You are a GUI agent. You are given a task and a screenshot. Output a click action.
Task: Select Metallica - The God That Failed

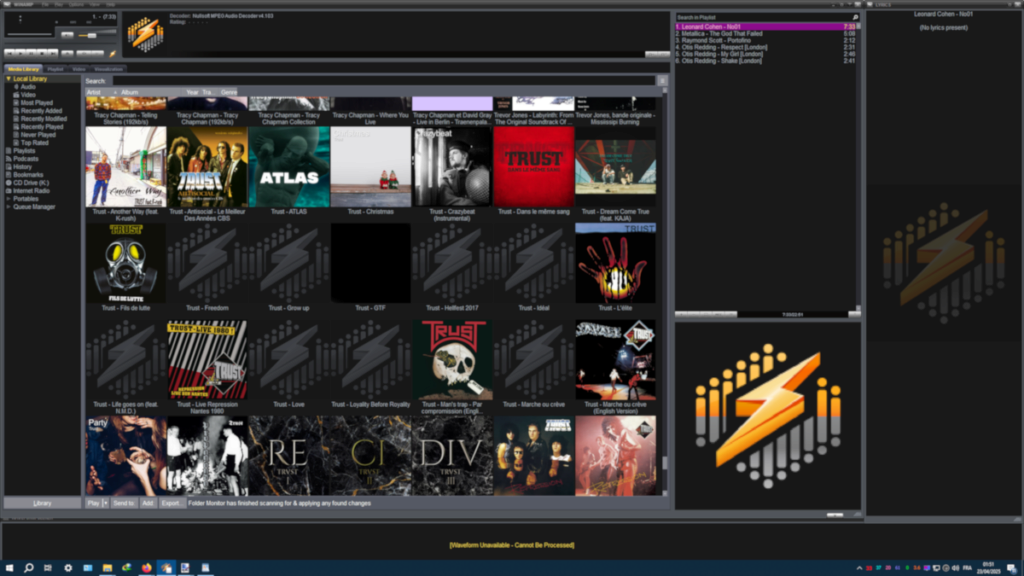point(765,33)
